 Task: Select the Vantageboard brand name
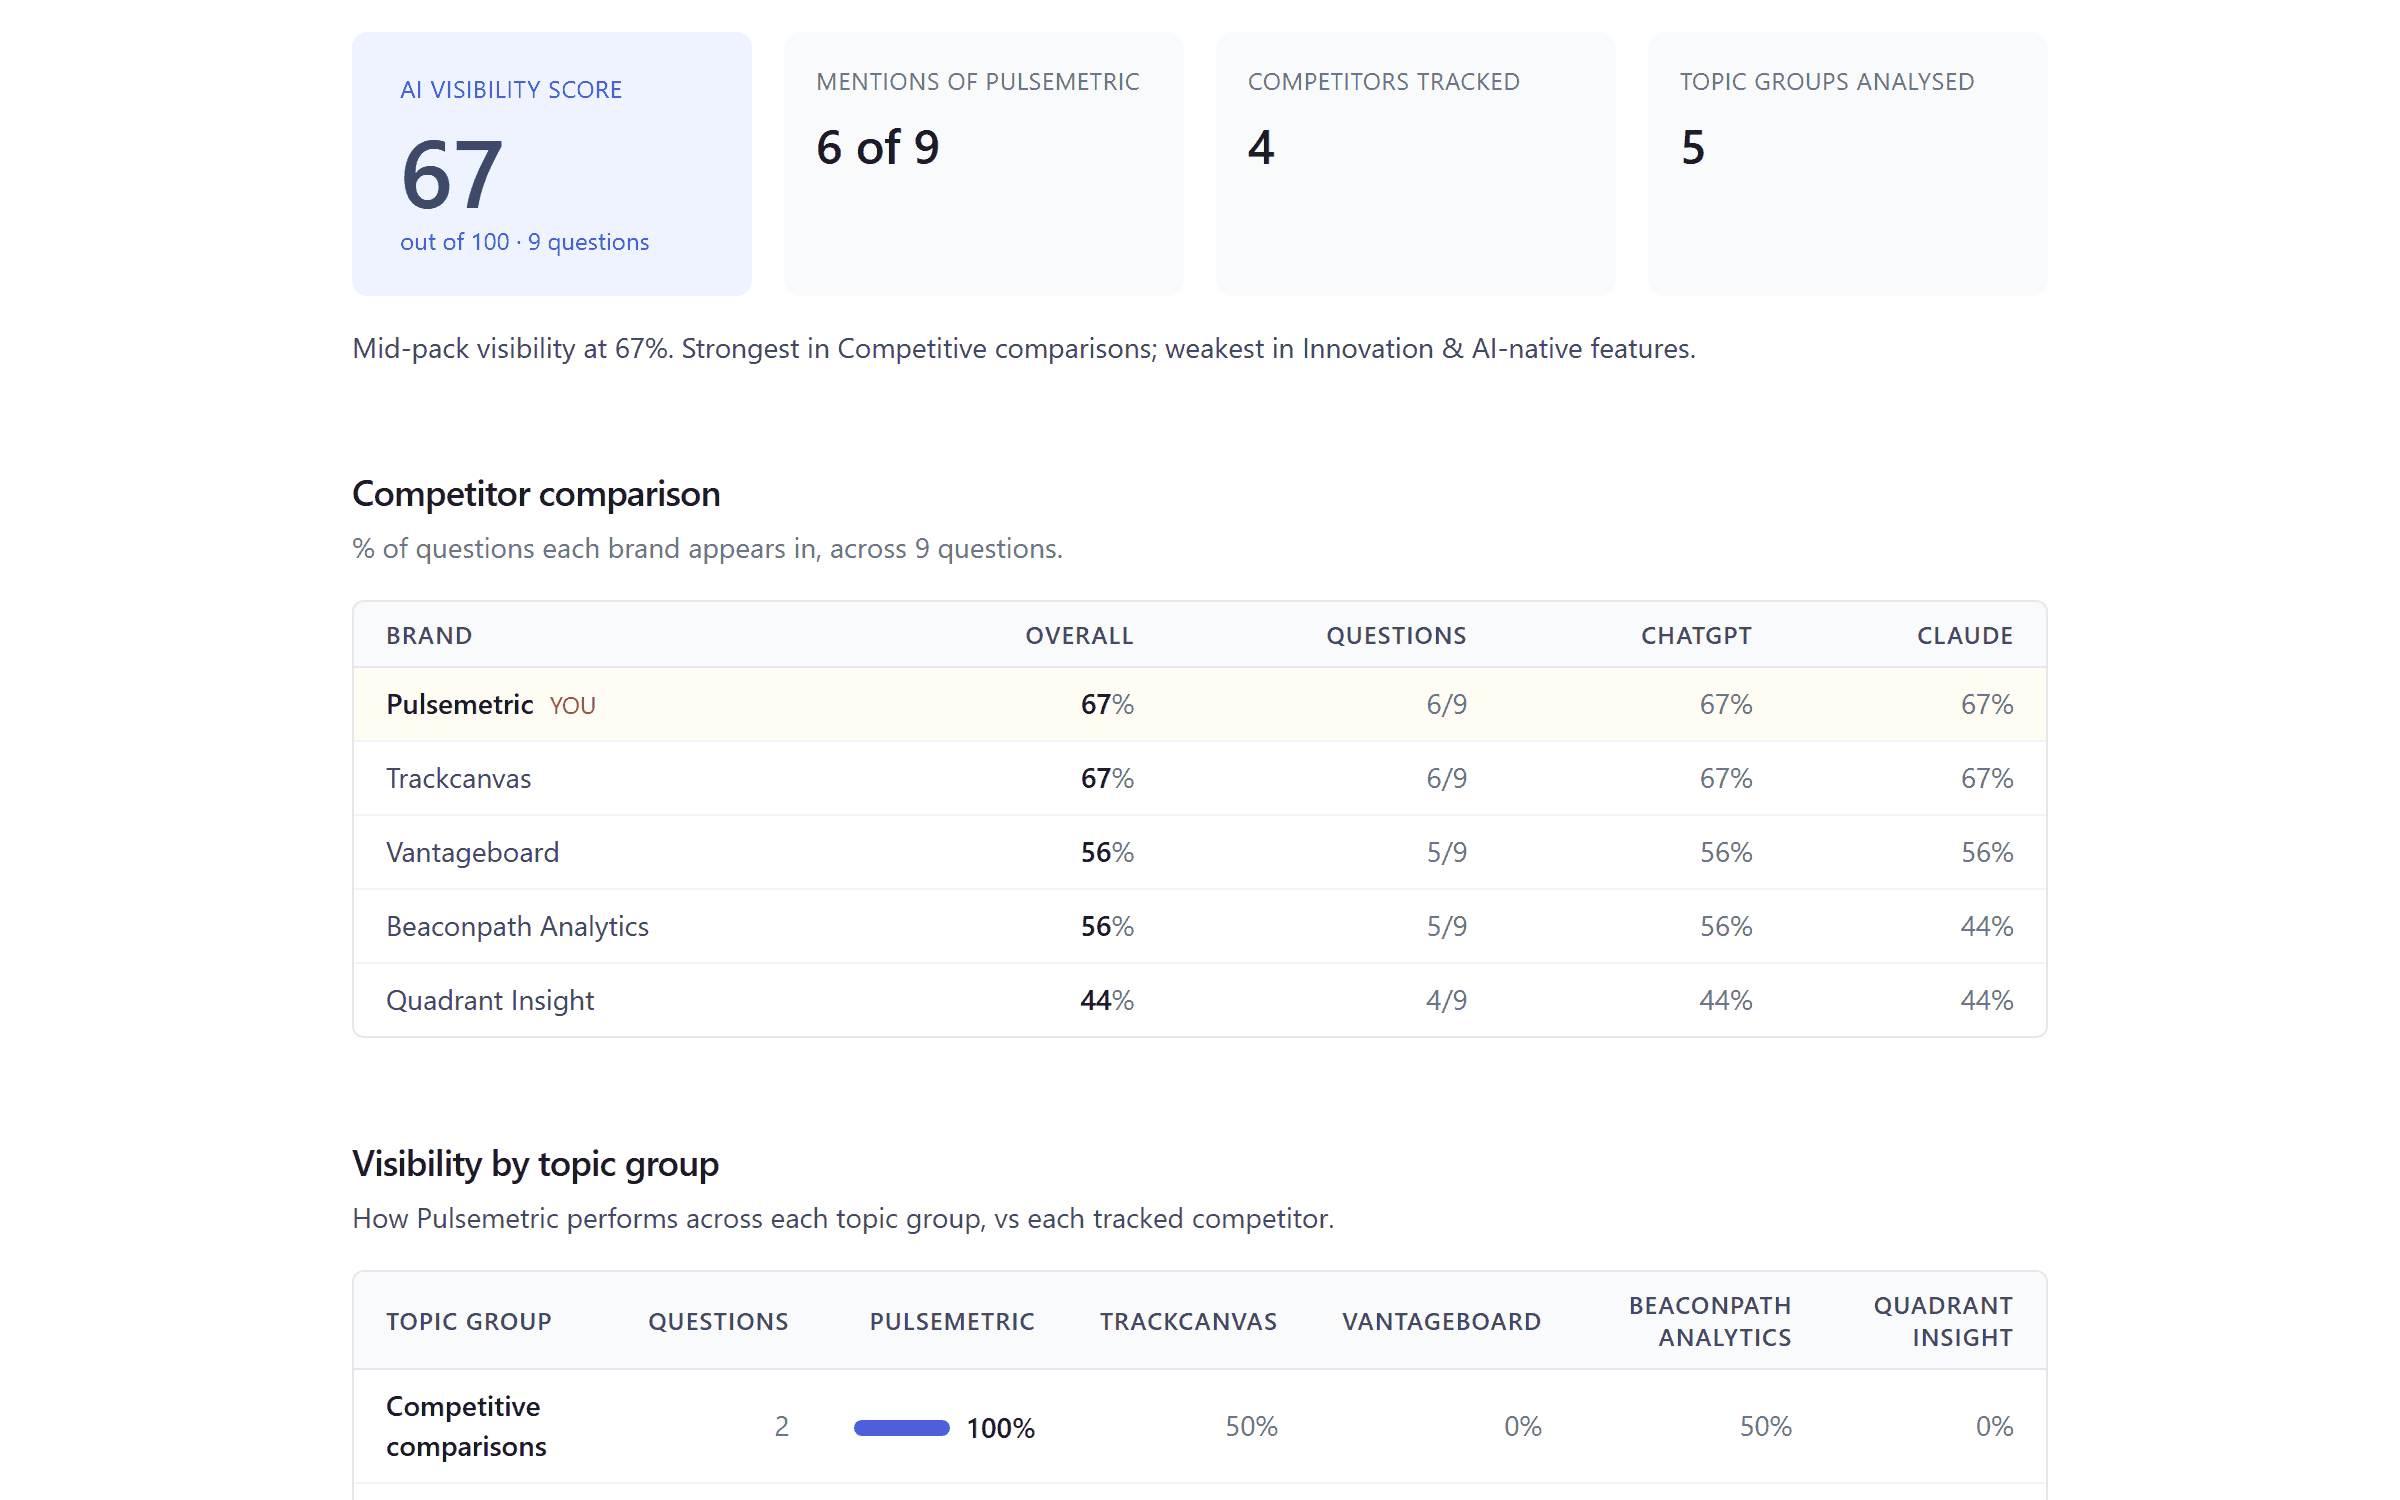pyautogui.click(x=473, y=852)
